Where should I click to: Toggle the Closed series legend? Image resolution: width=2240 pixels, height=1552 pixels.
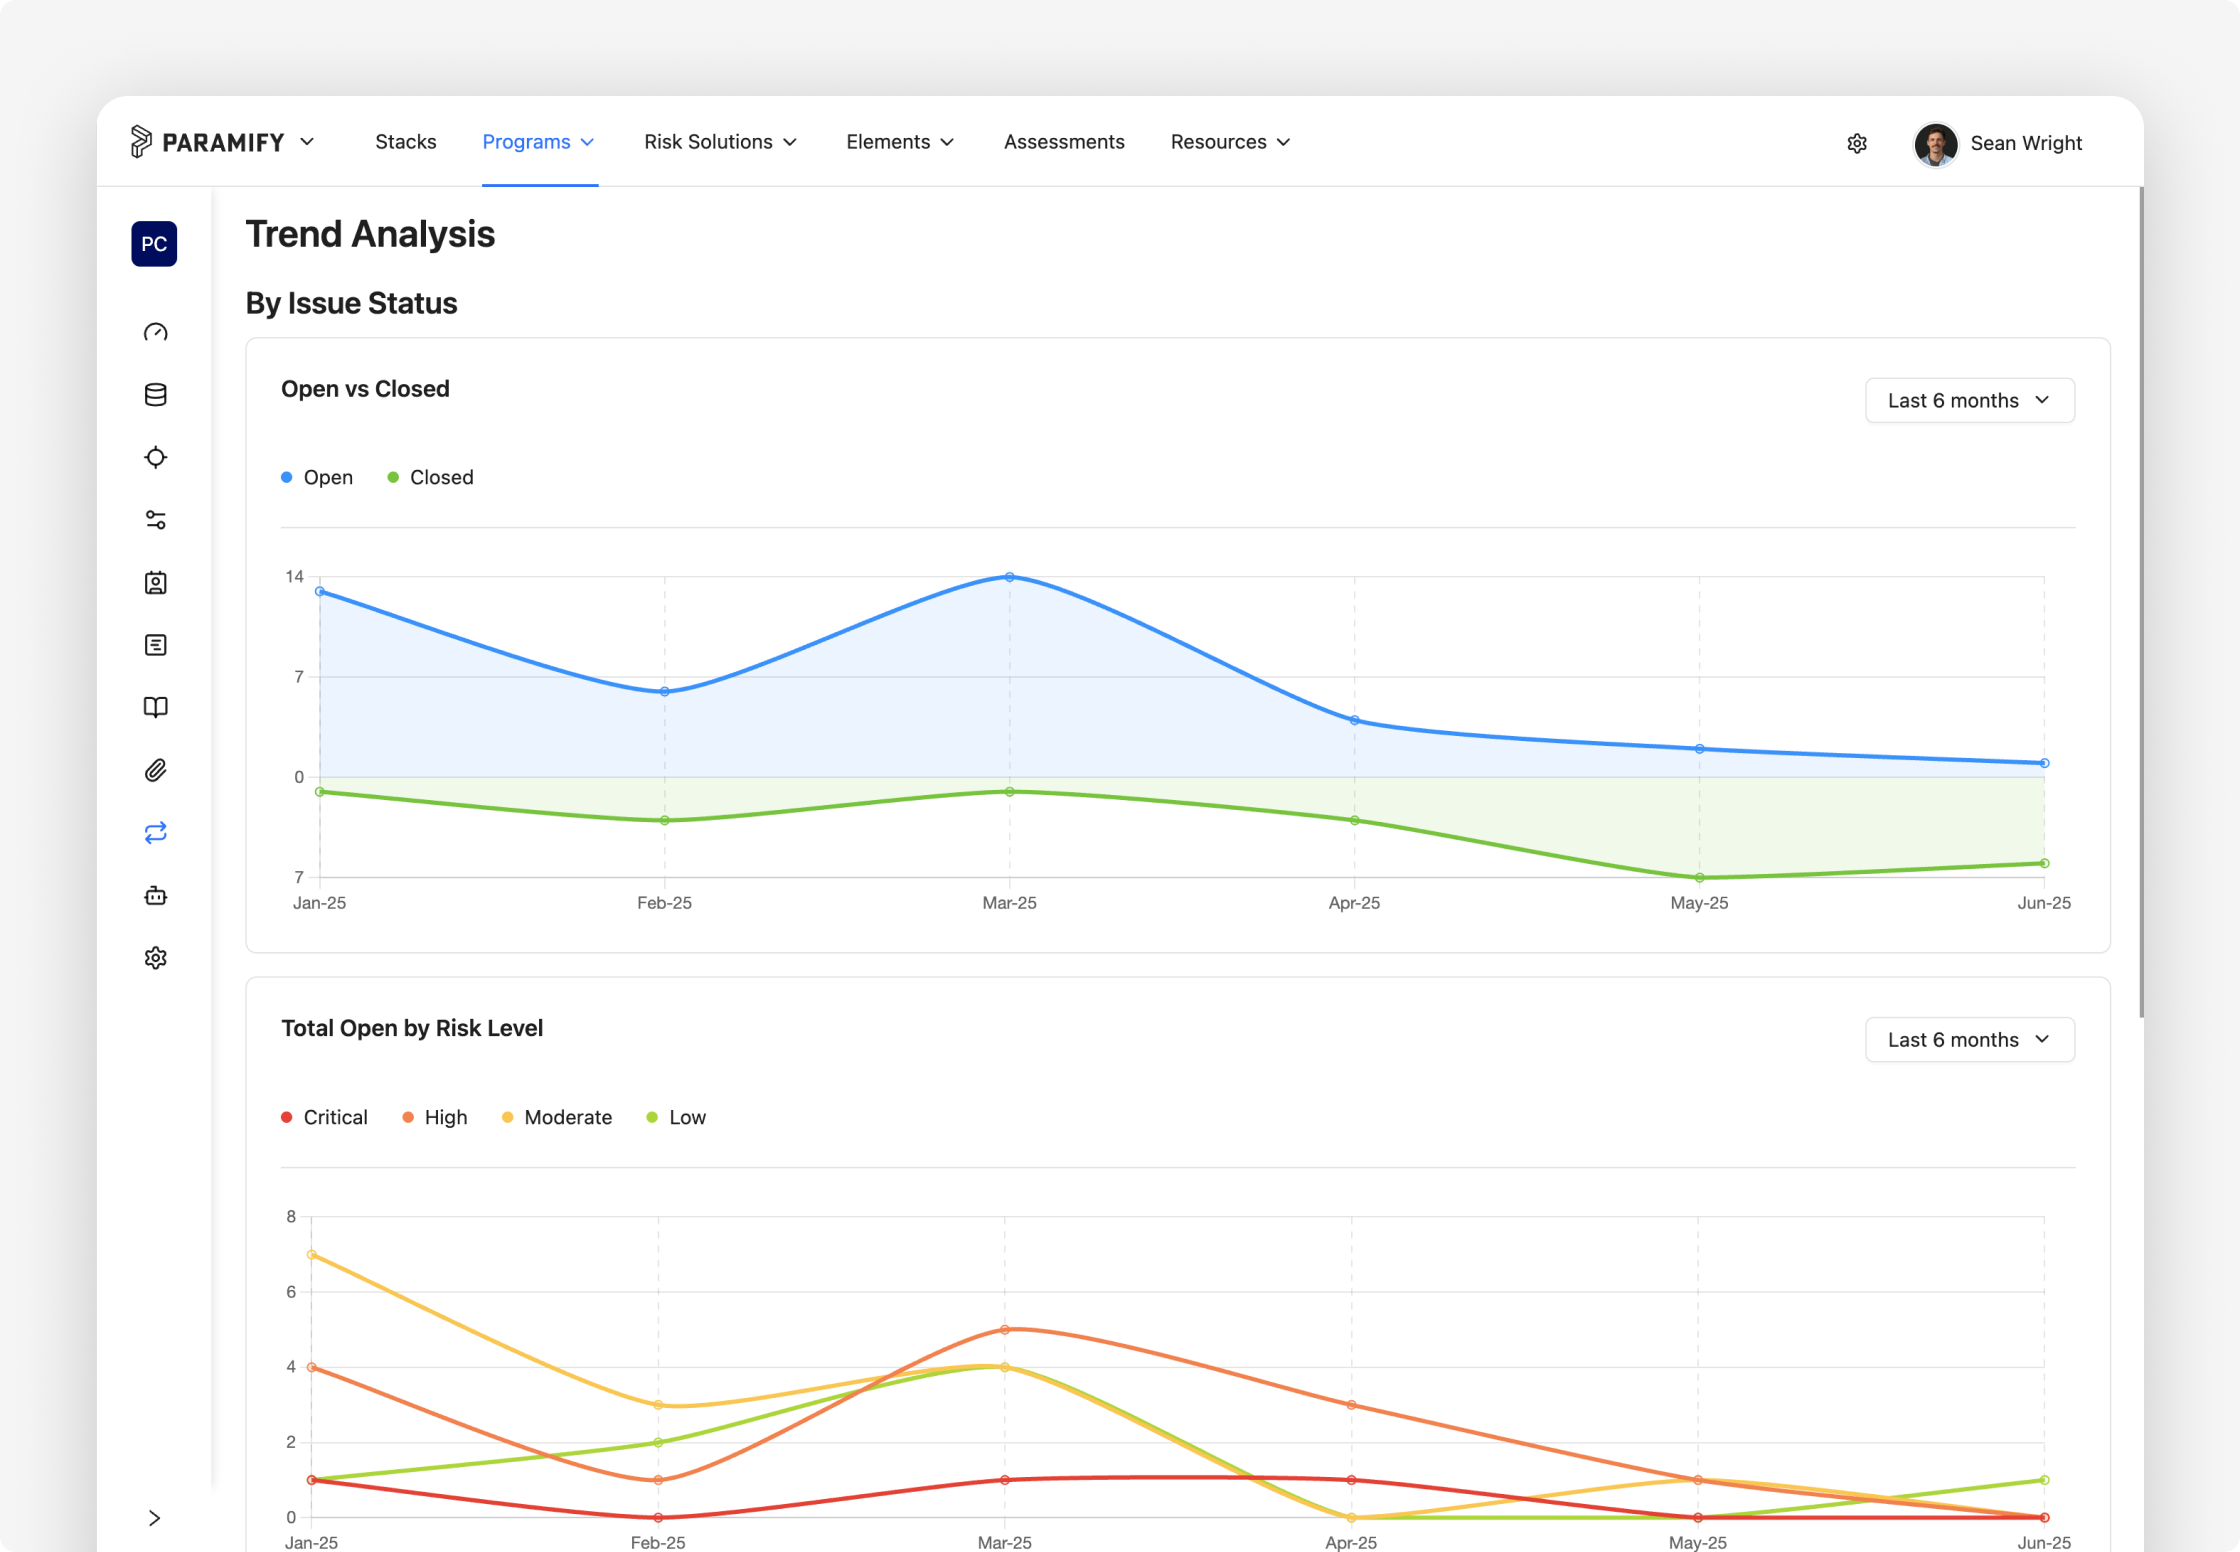click(x=430, y=477)
